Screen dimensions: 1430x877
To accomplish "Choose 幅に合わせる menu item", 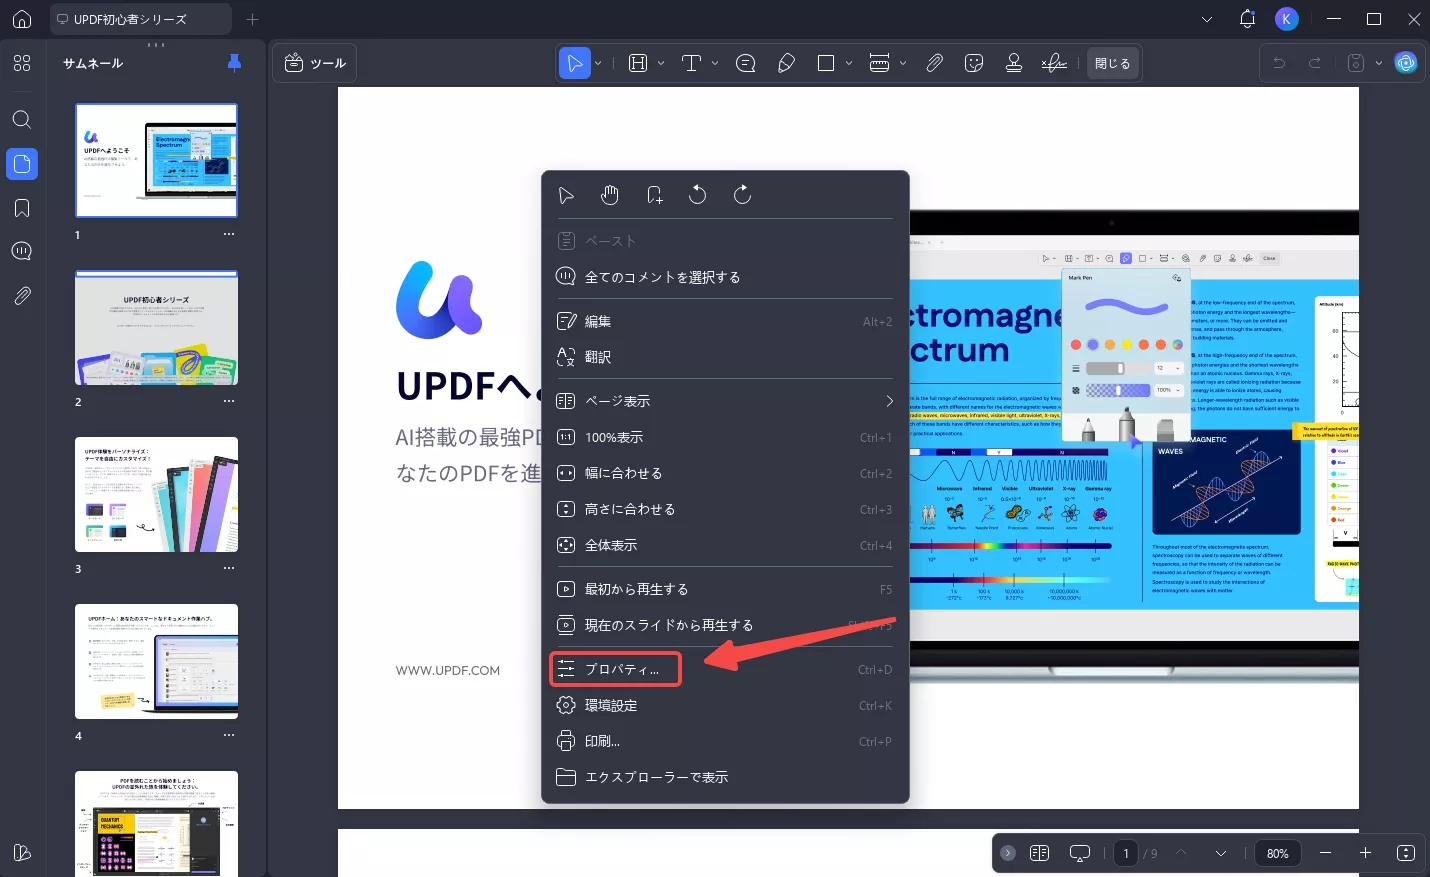I will coord(725,473).
